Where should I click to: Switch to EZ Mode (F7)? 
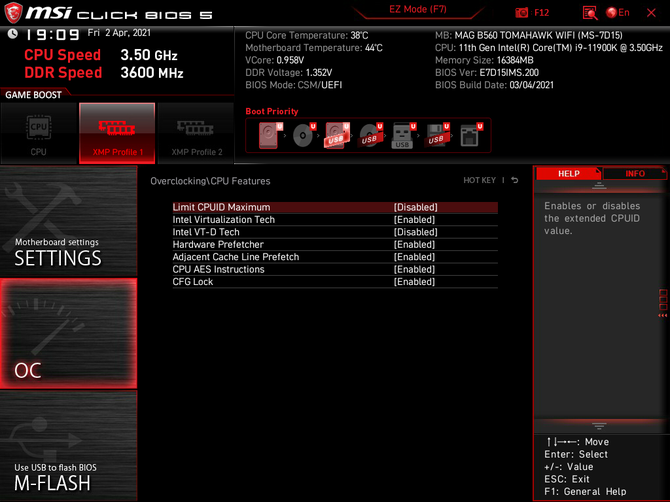[417, 9]
